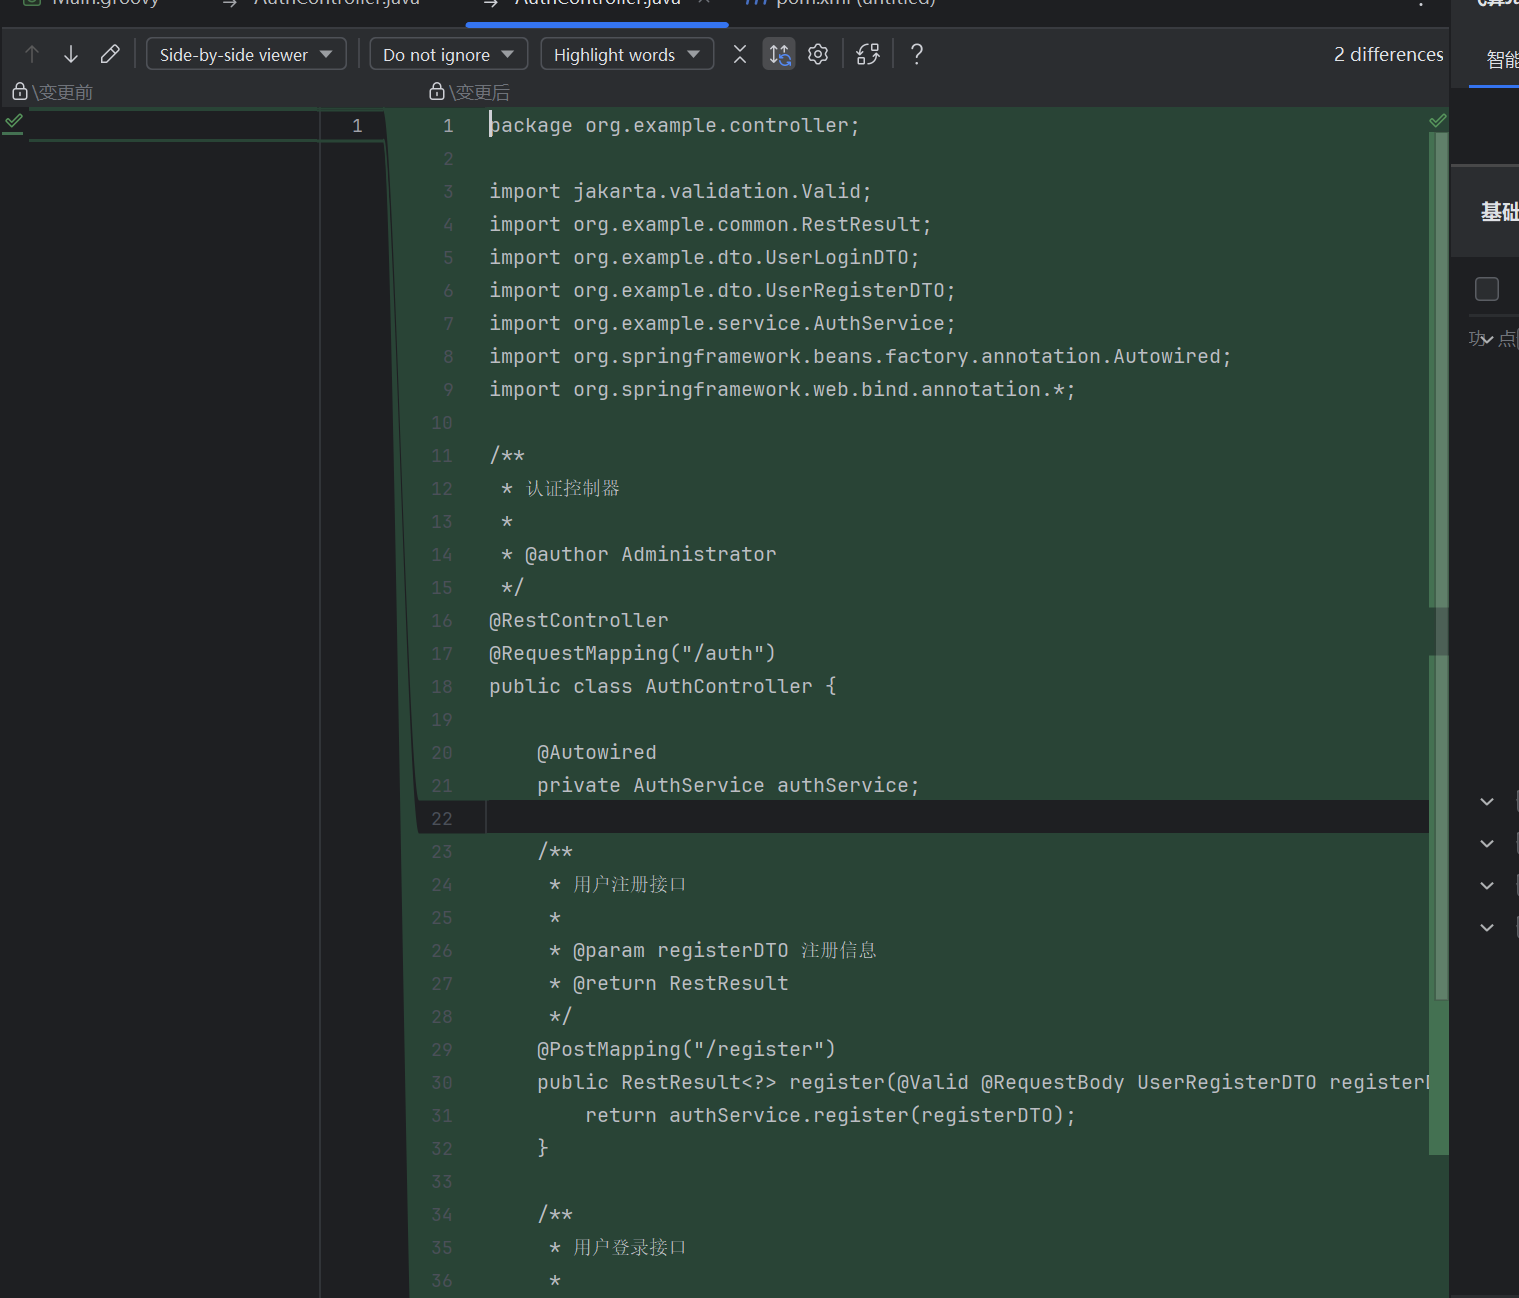Click the 基础 heading in side panel

pos(1500,211)
